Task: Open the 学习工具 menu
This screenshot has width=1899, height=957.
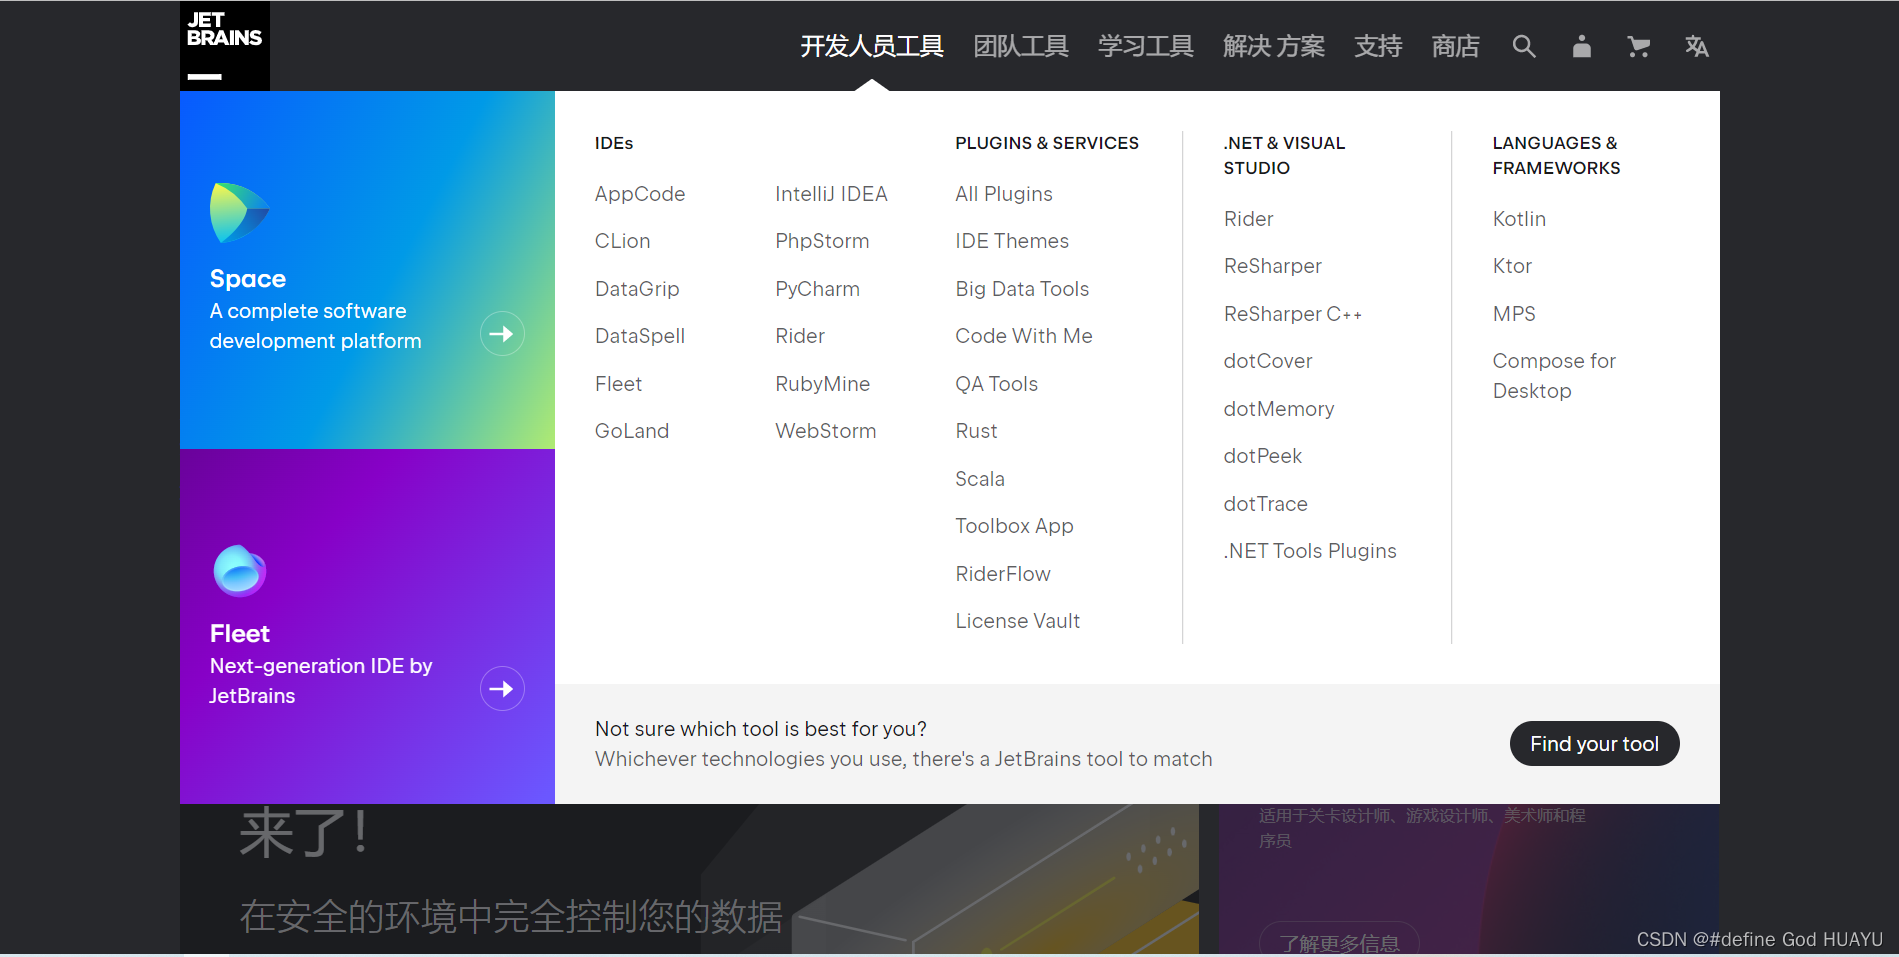Action: [1146, 46]
